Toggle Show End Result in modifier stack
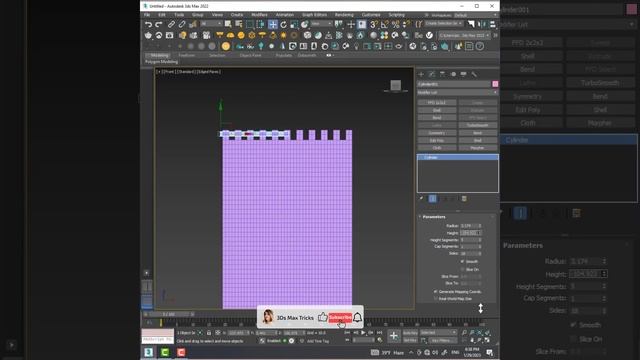This screenshot has width=640, height=360. pos(433,199)
